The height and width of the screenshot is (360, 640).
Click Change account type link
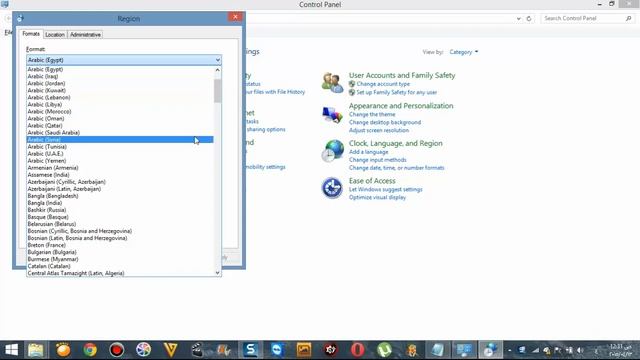pos(383,84)
